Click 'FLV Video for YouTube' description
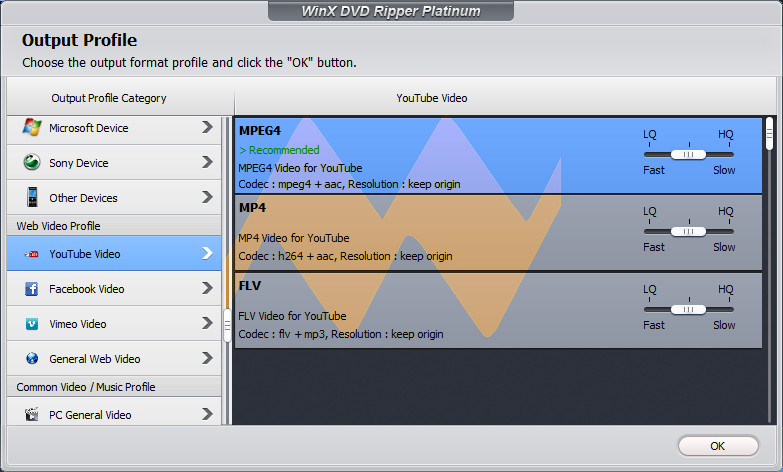Viewport: 783px width, 472px height. [292, 316]
